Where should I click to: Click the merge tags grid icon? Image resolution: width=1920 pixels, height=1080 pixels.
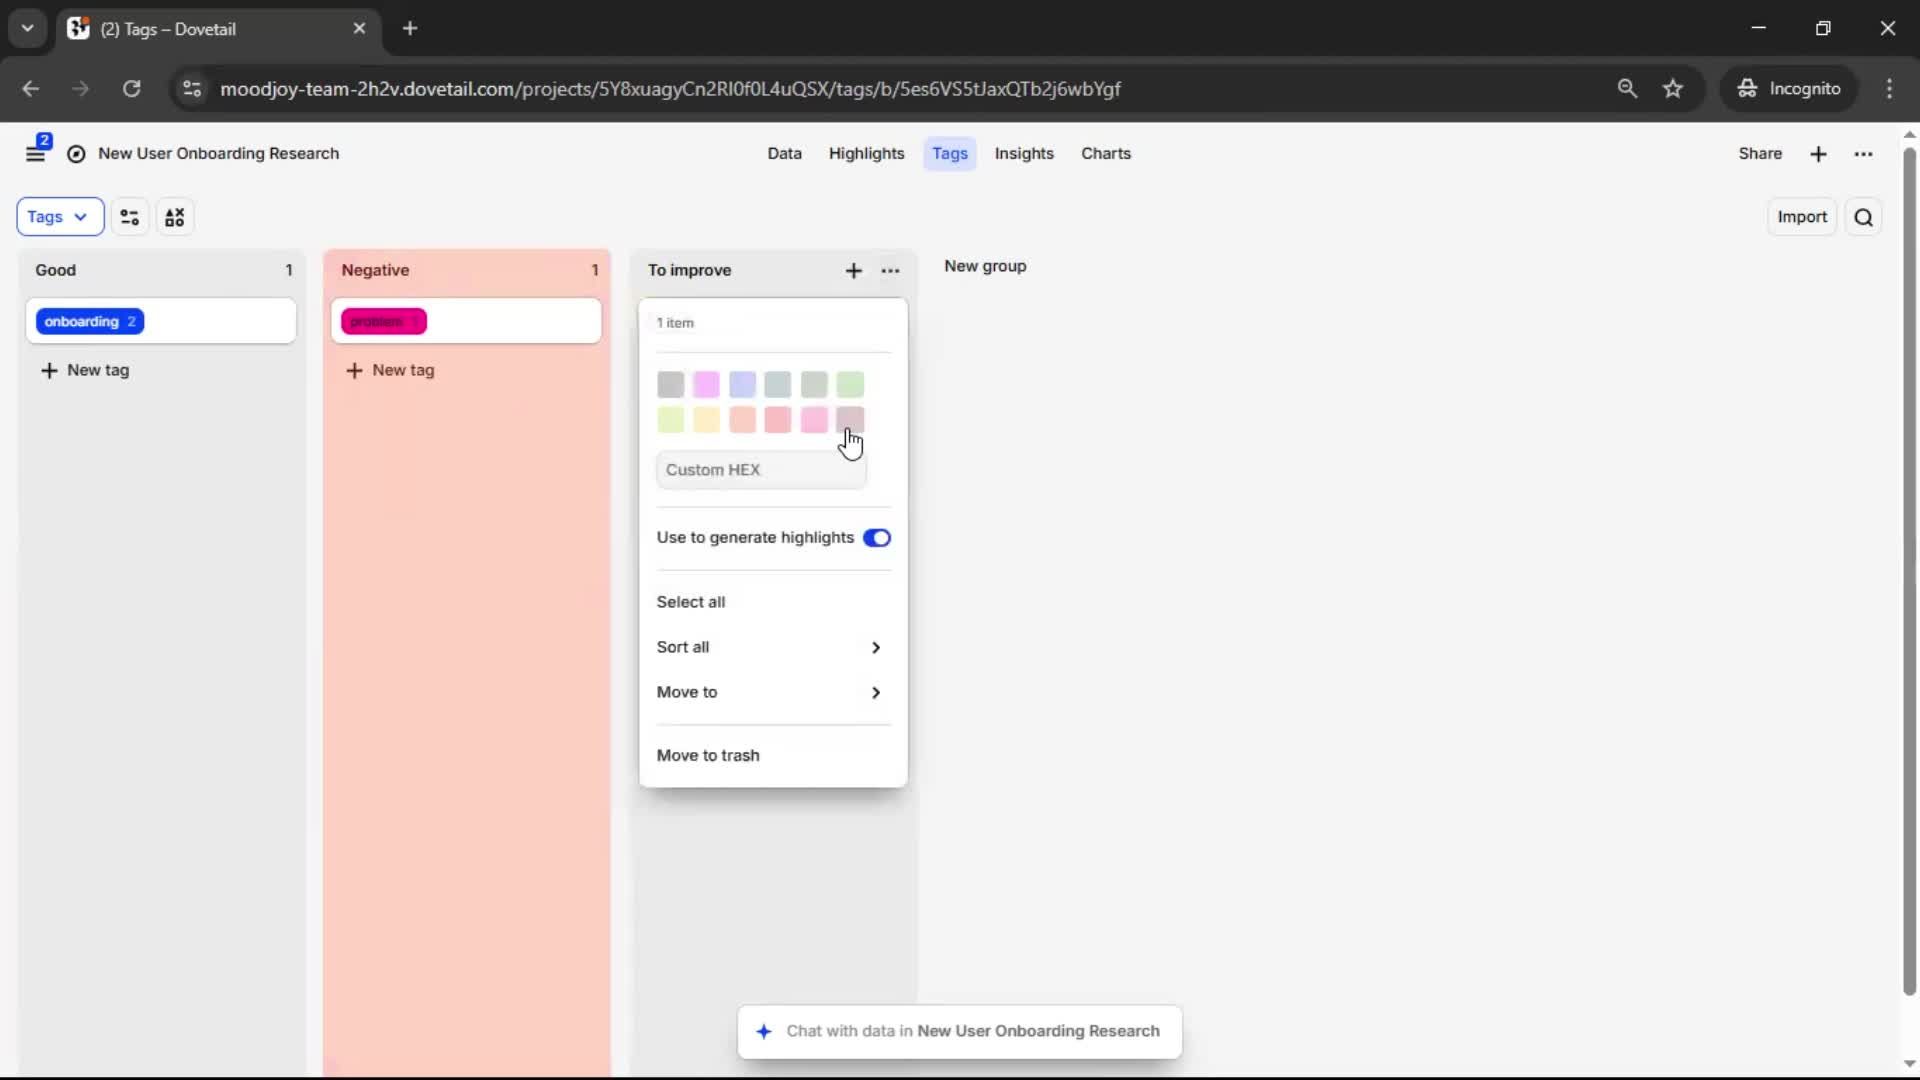(175, 217)
